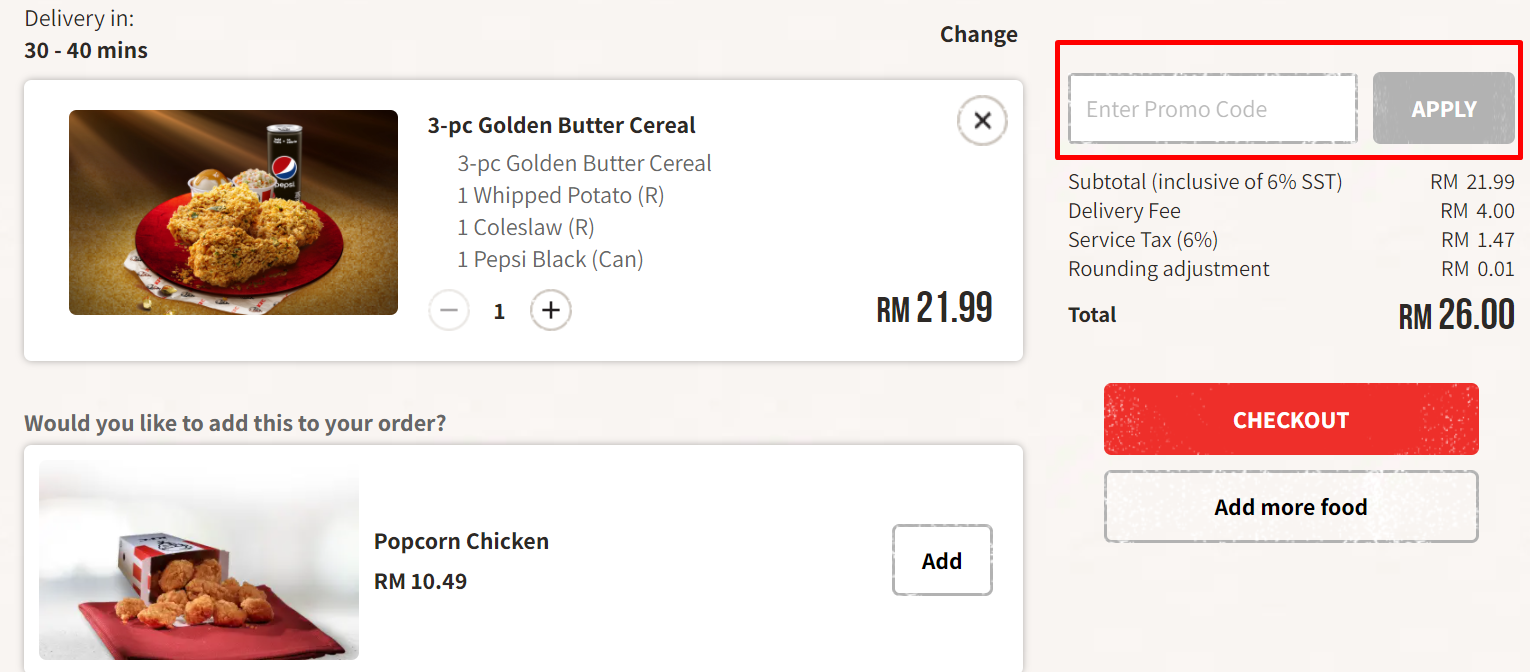Select the delivery time text 30 - 40 mins

coord(86,49)
